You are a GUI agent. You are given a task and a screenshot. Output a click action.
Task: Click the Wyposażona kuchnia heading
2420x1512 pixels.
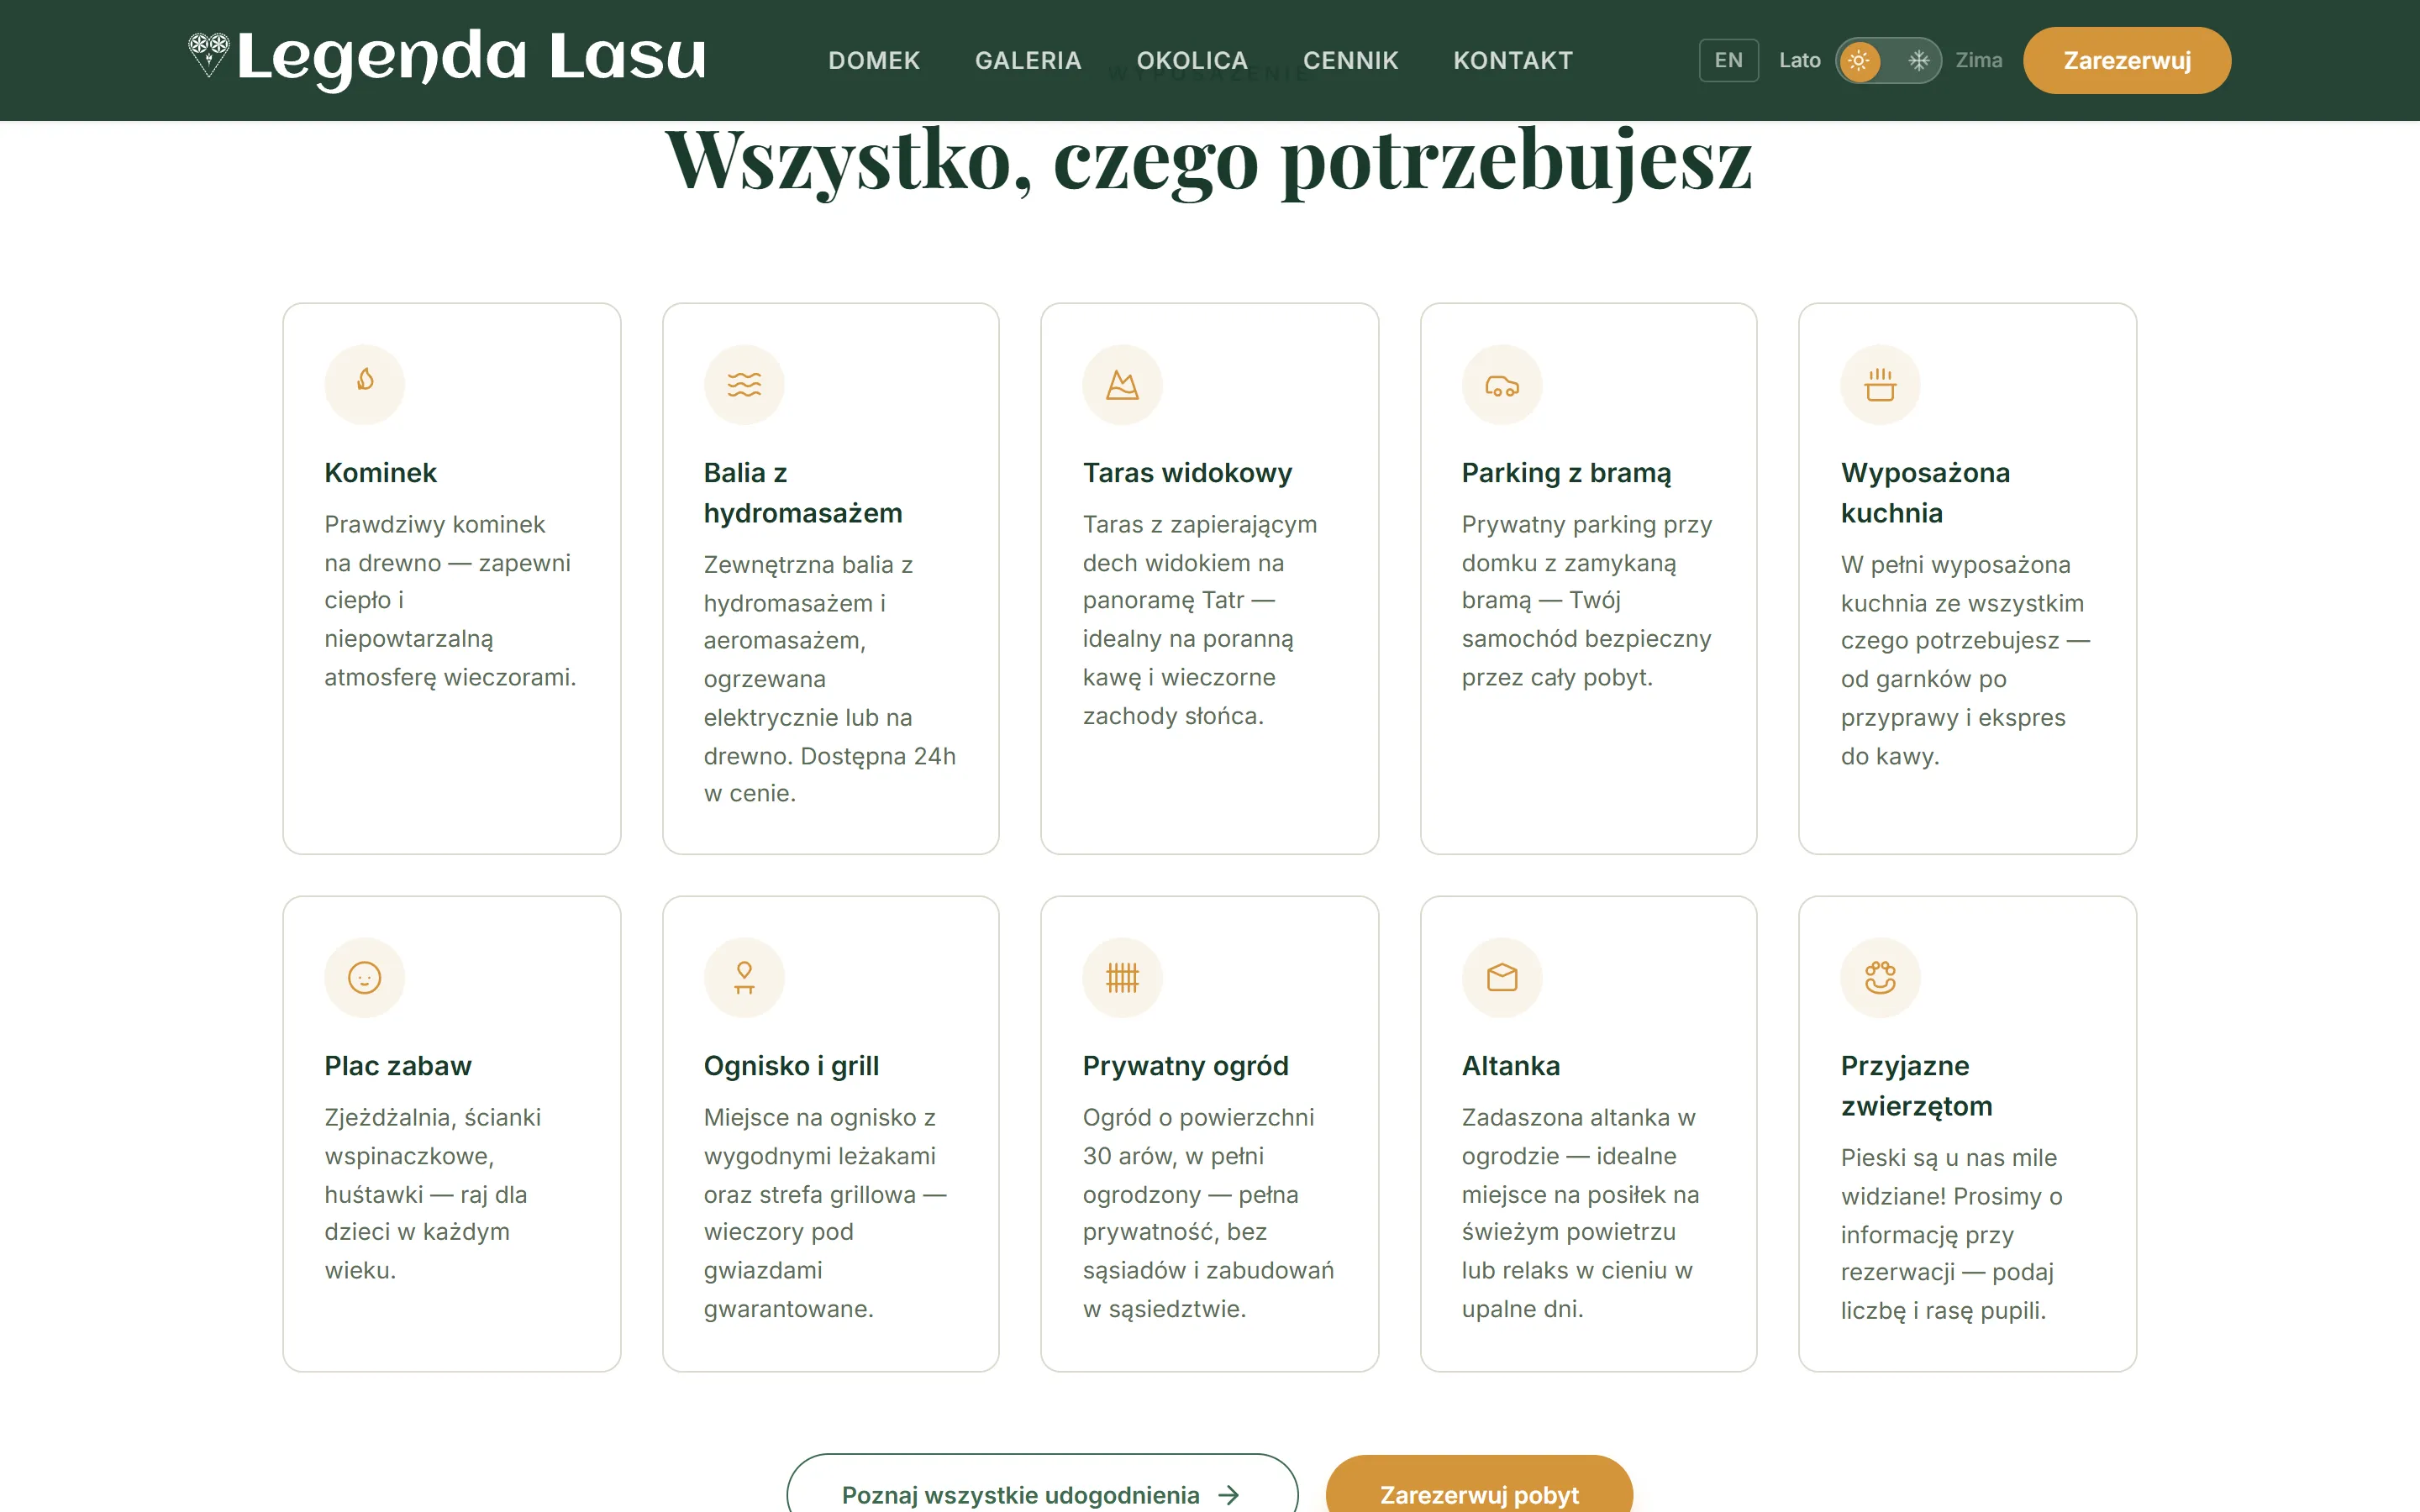point(1925,493)
